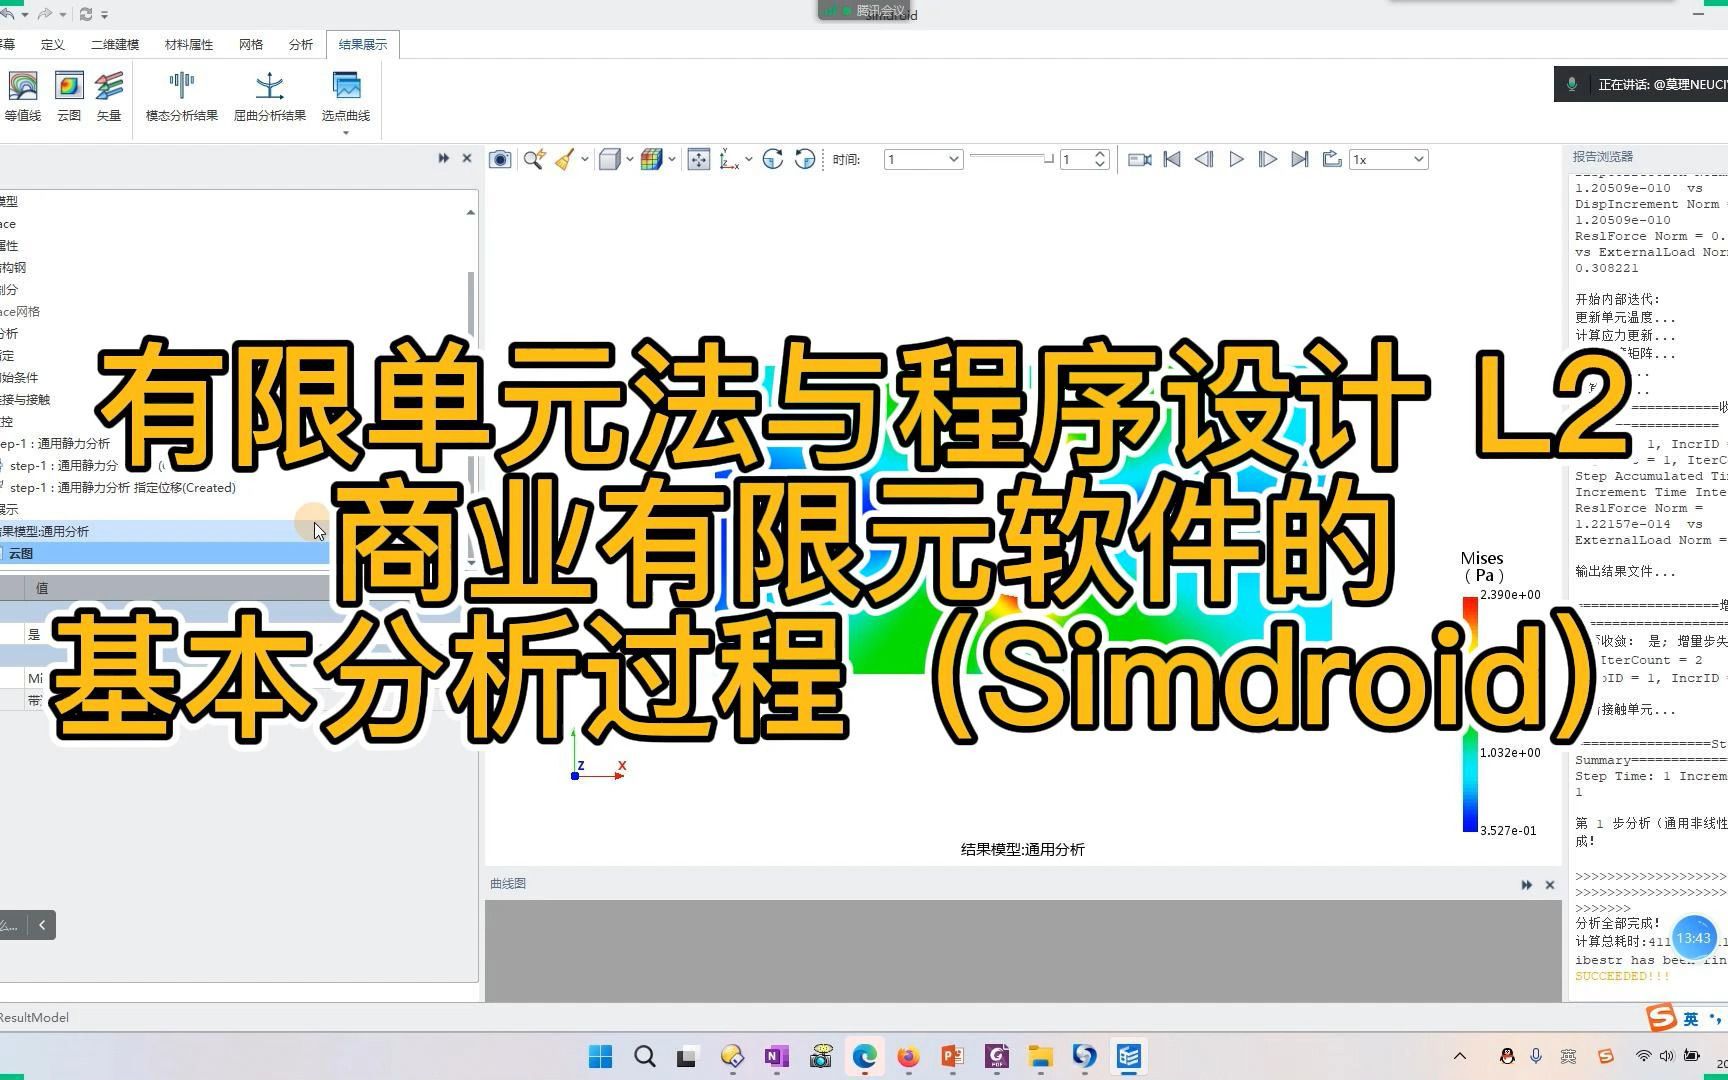Click the colored mesh cube display icon

click(x=652, y=159)
